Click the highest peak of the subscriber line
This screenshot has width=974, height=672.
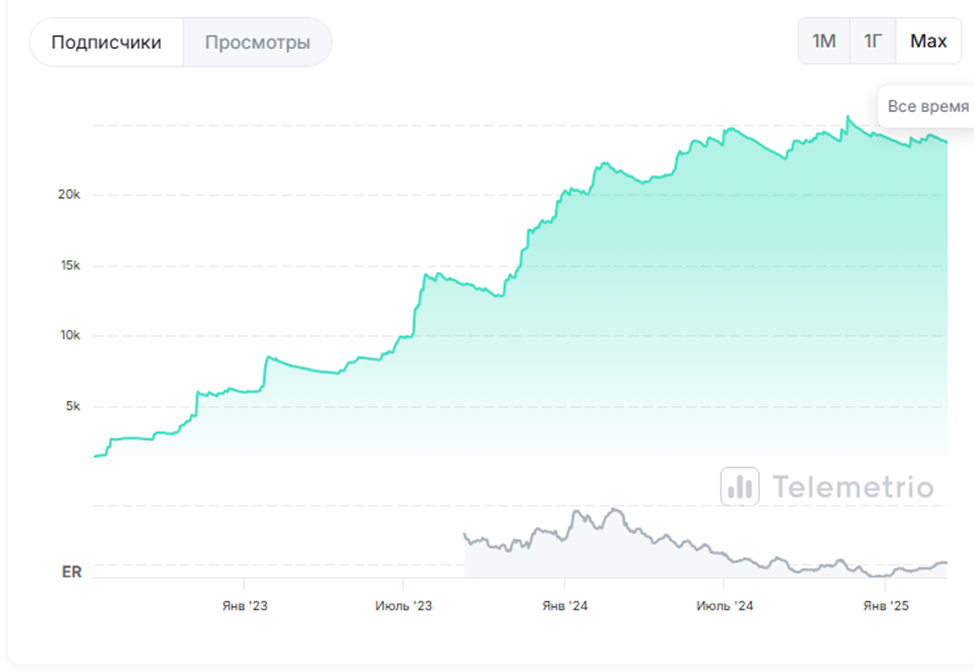click(x=847, y=116)
